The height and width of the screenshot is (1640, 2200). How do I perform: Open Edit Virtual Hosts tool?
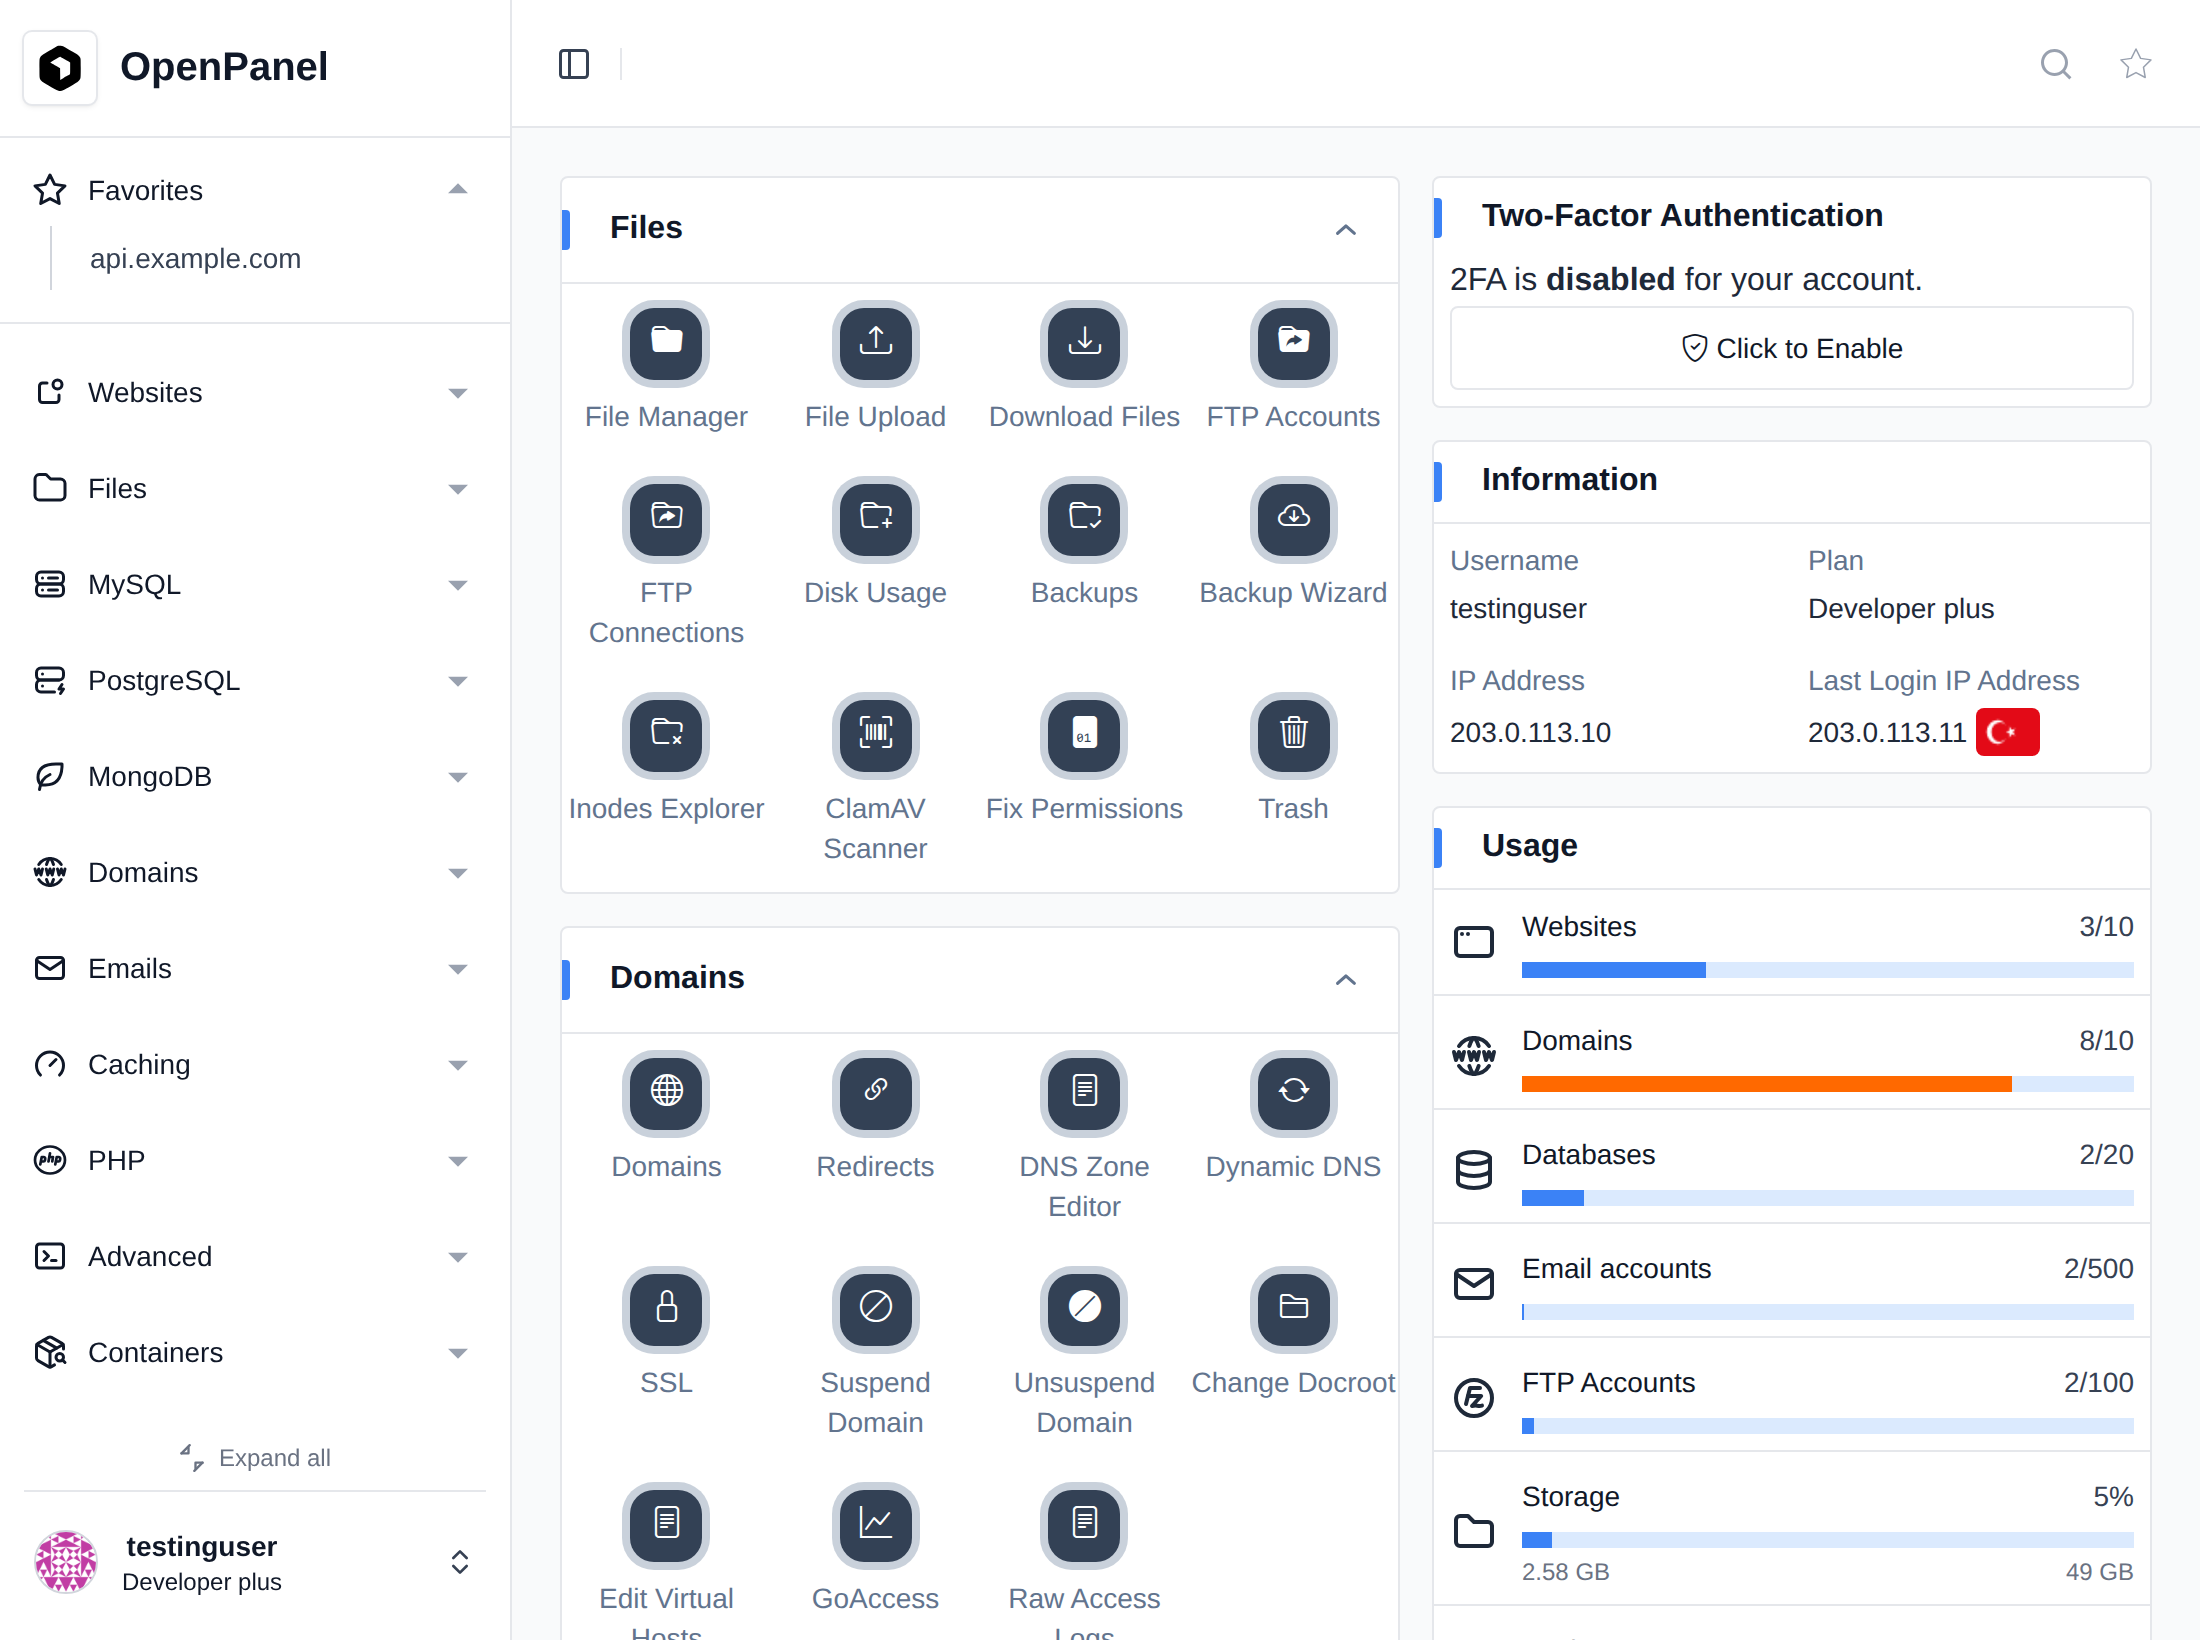pyautogui.click(x=666, y=1525)
